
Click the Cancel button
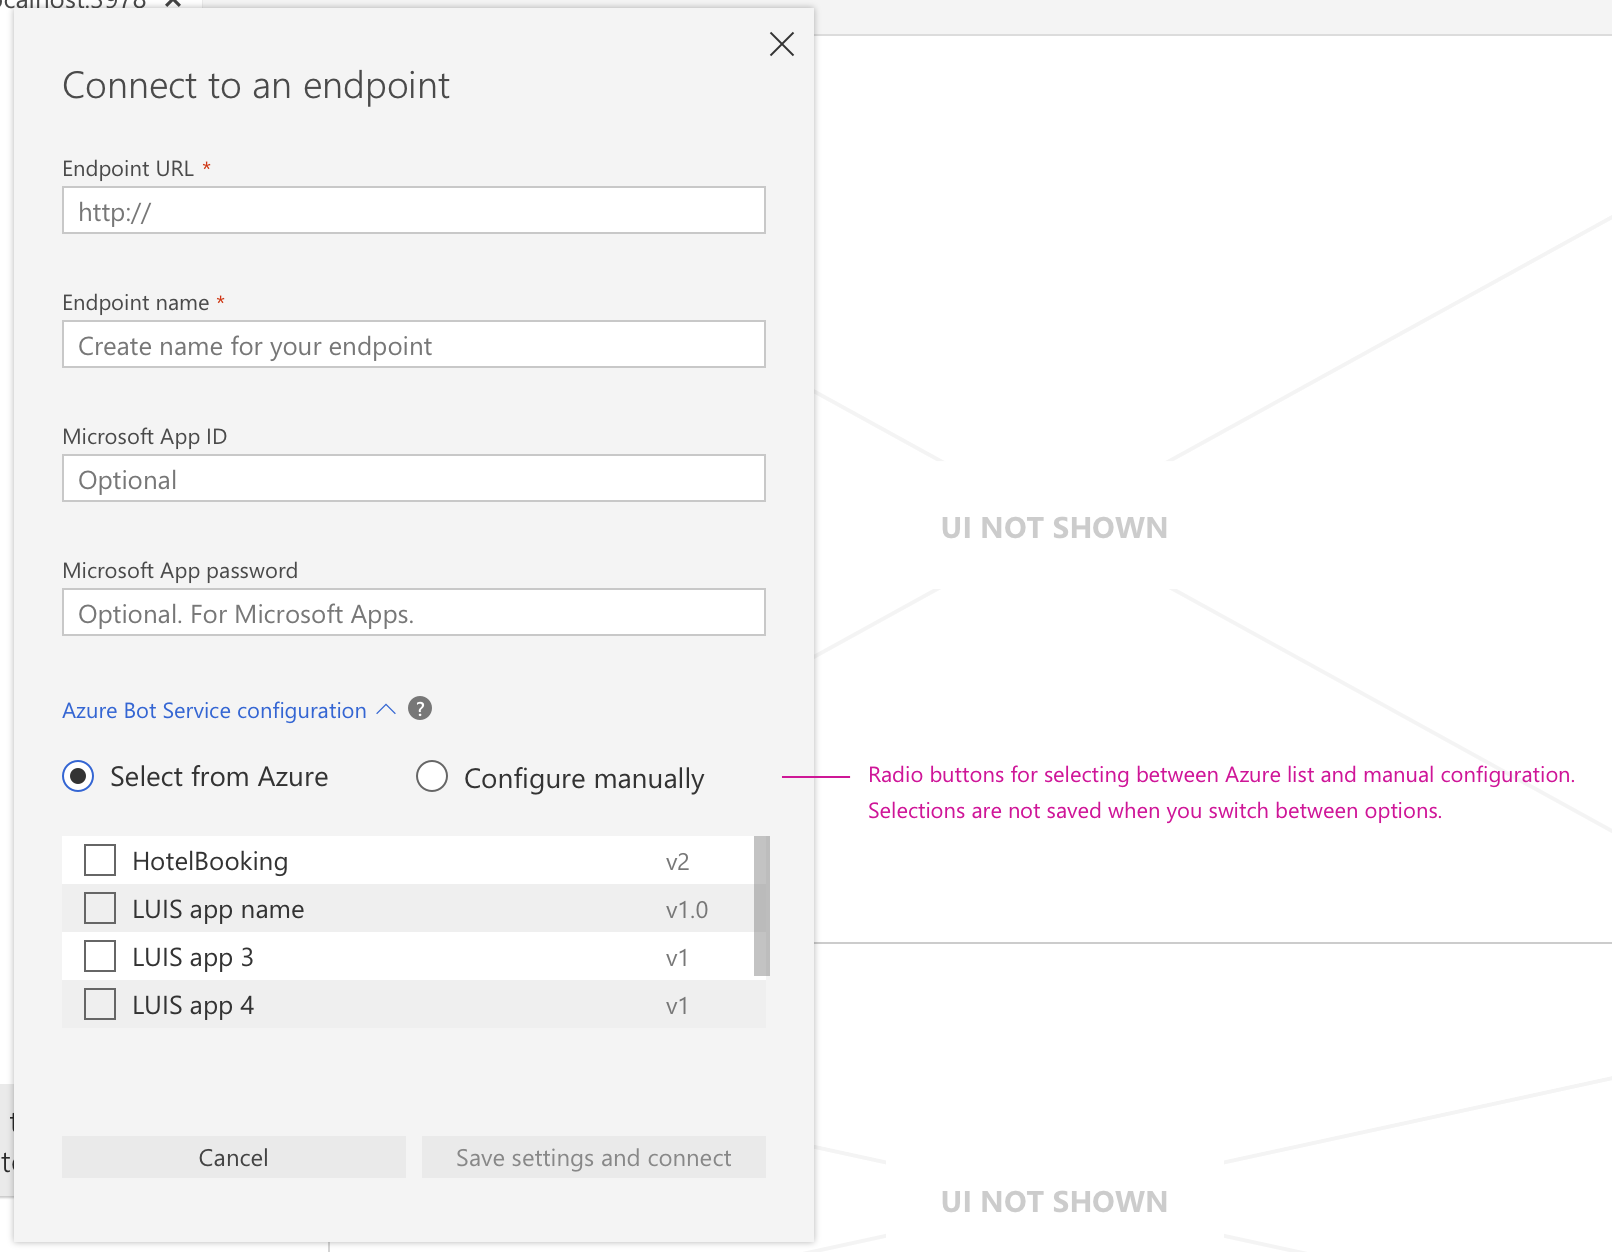233,1157
